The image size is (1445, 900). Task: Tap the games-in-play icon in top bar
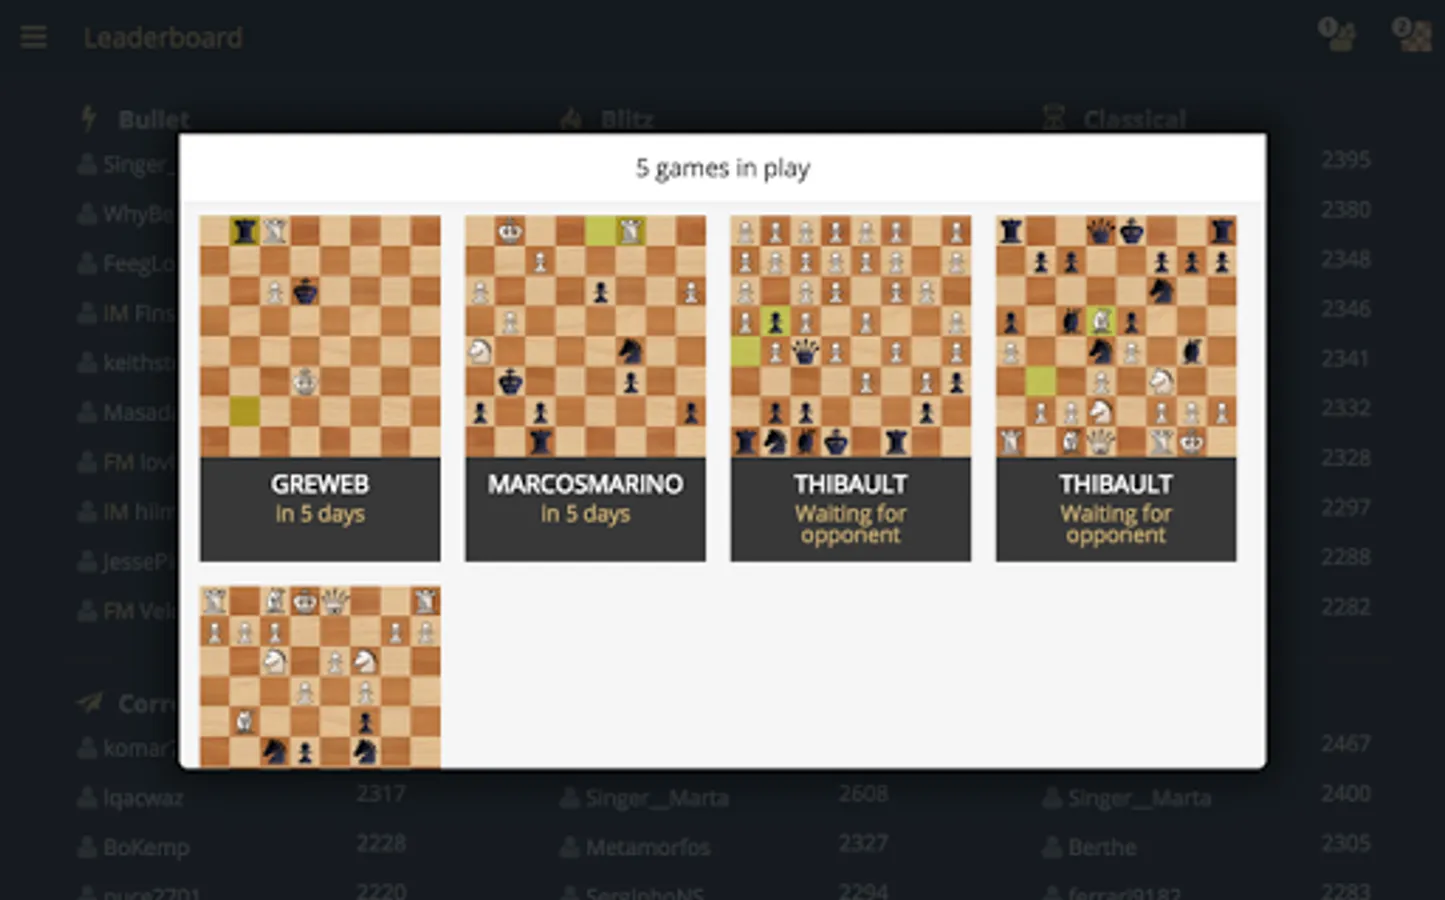click(x=1412, y=34)
